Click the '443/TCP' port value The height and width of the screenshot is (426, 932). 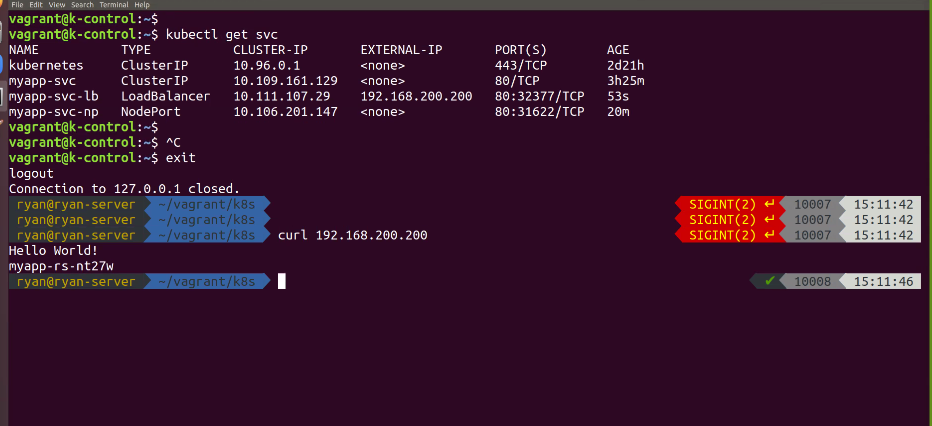tap(521, 65)
